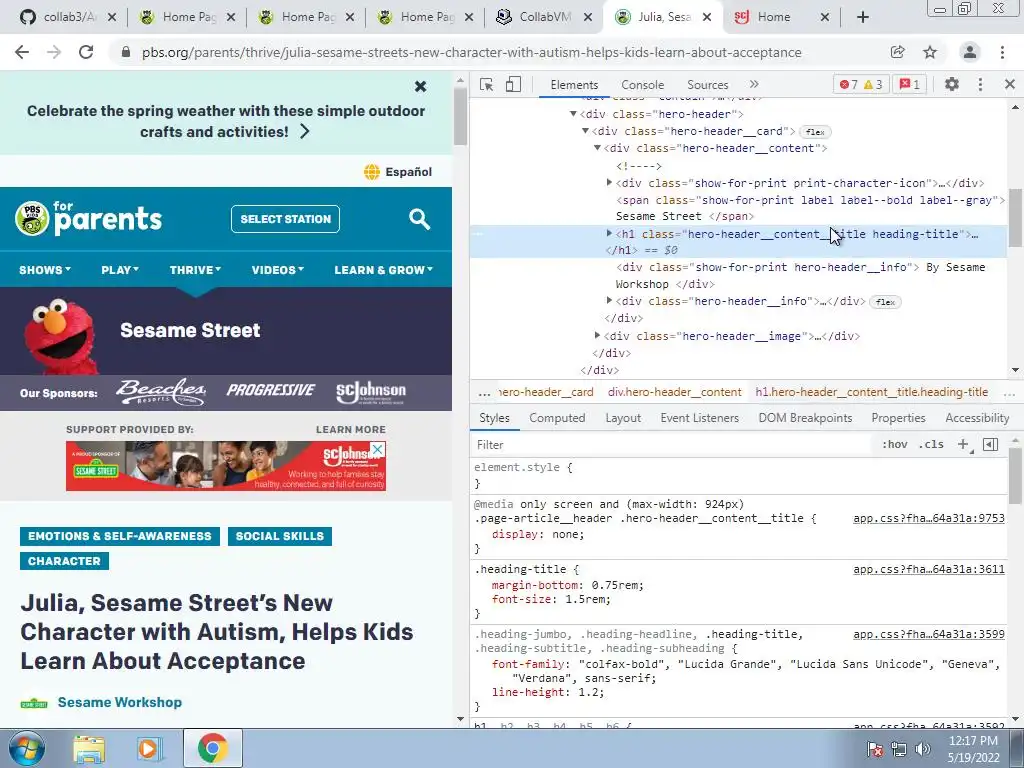The width and height of the screenshot is (1024, 768).
Task: Open the THRIVE dropdown menu
Action: pyautogui.click(x=195, y=270)
